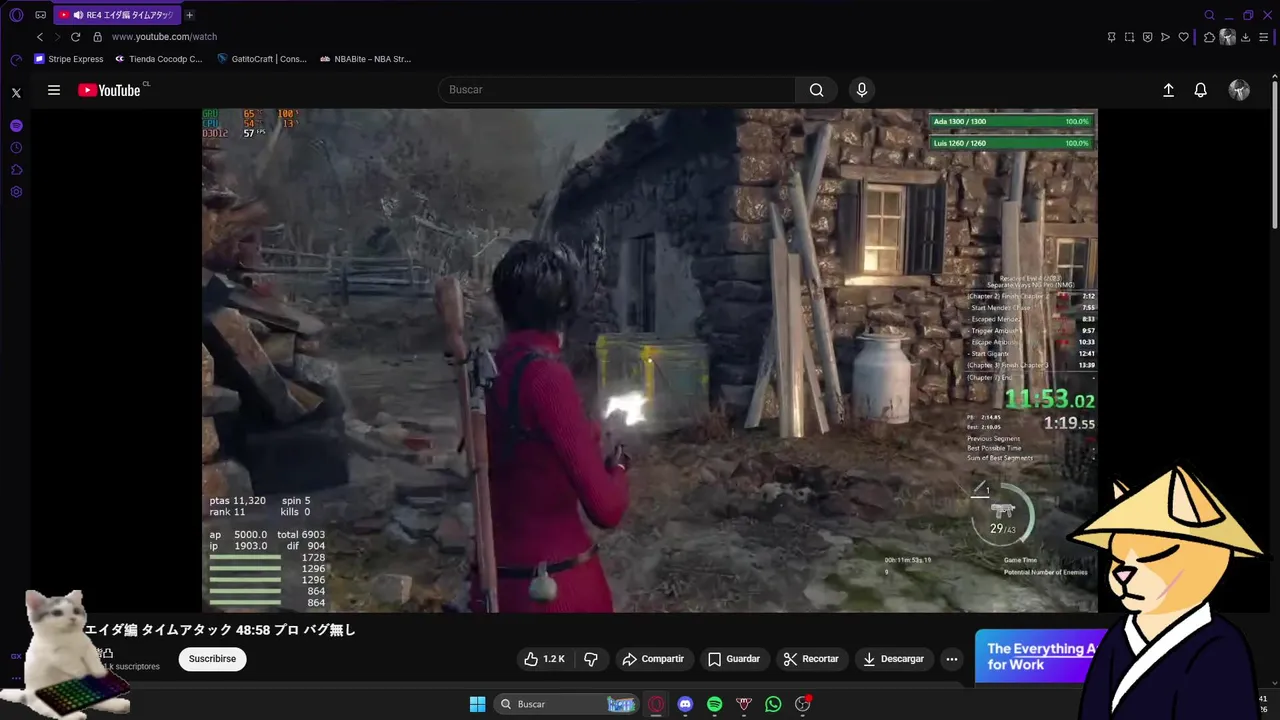Like the video with 1.2 K

tap(544, 659)
